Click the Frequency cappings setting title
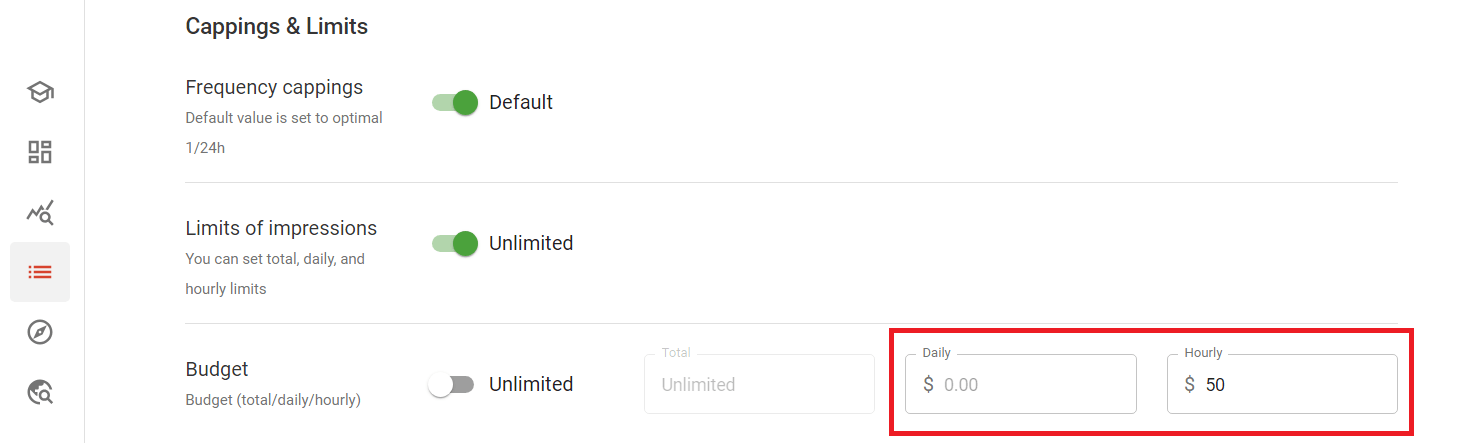This screenshot has height=443, width=1472. coord(274,87)
